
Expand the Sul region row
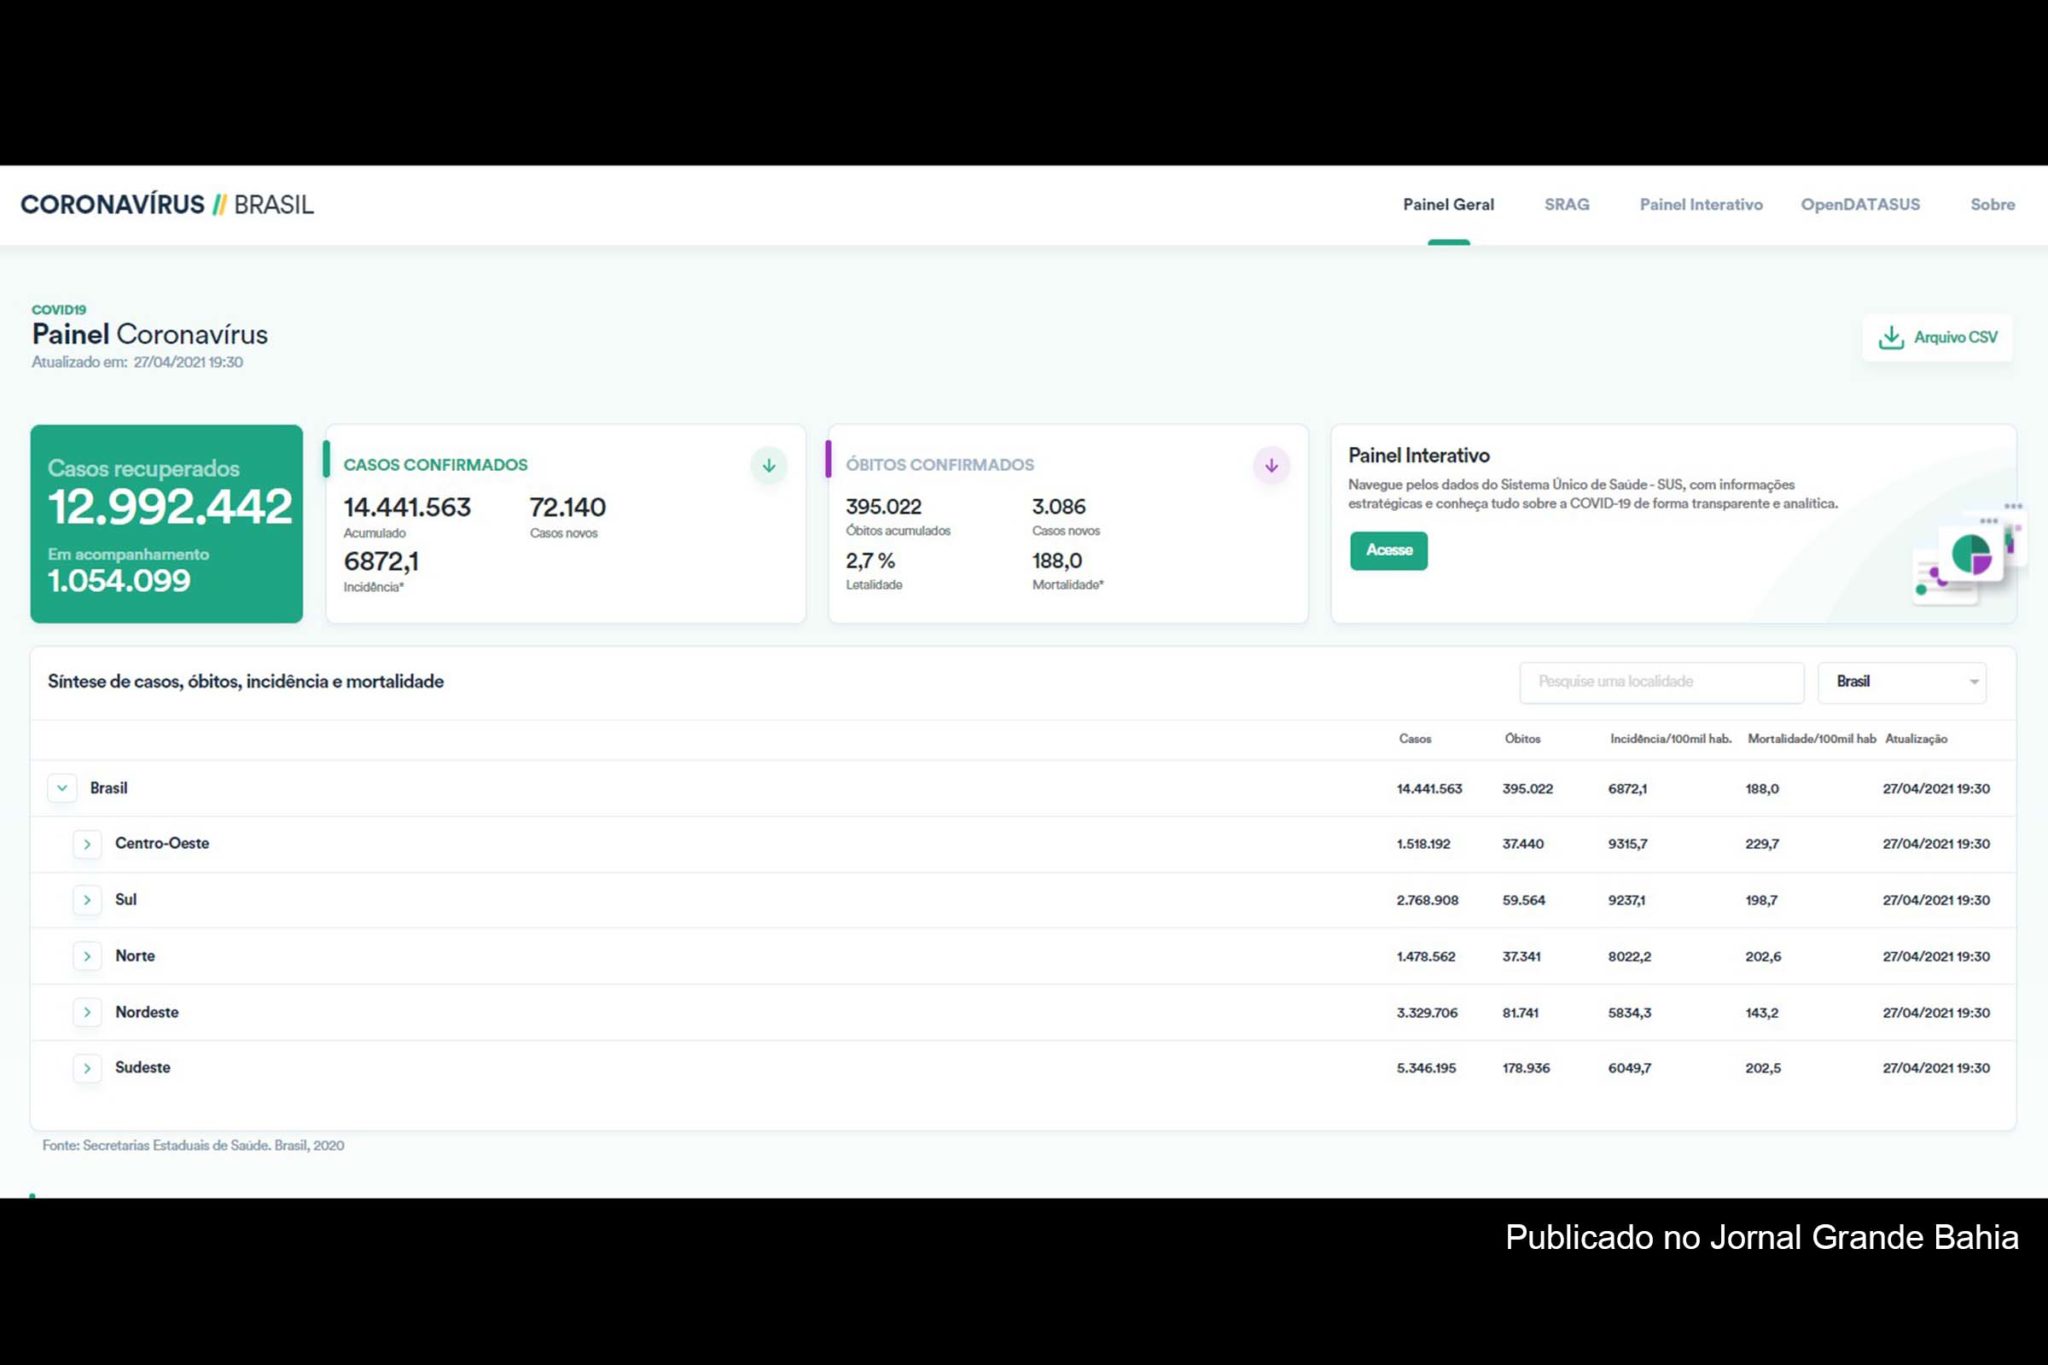(87, 900)
